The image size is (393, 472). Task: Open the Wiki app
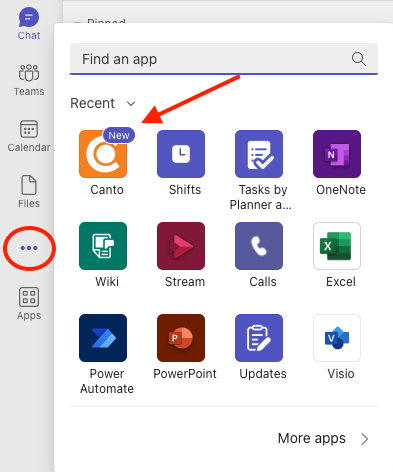click(x=103, y=246)
